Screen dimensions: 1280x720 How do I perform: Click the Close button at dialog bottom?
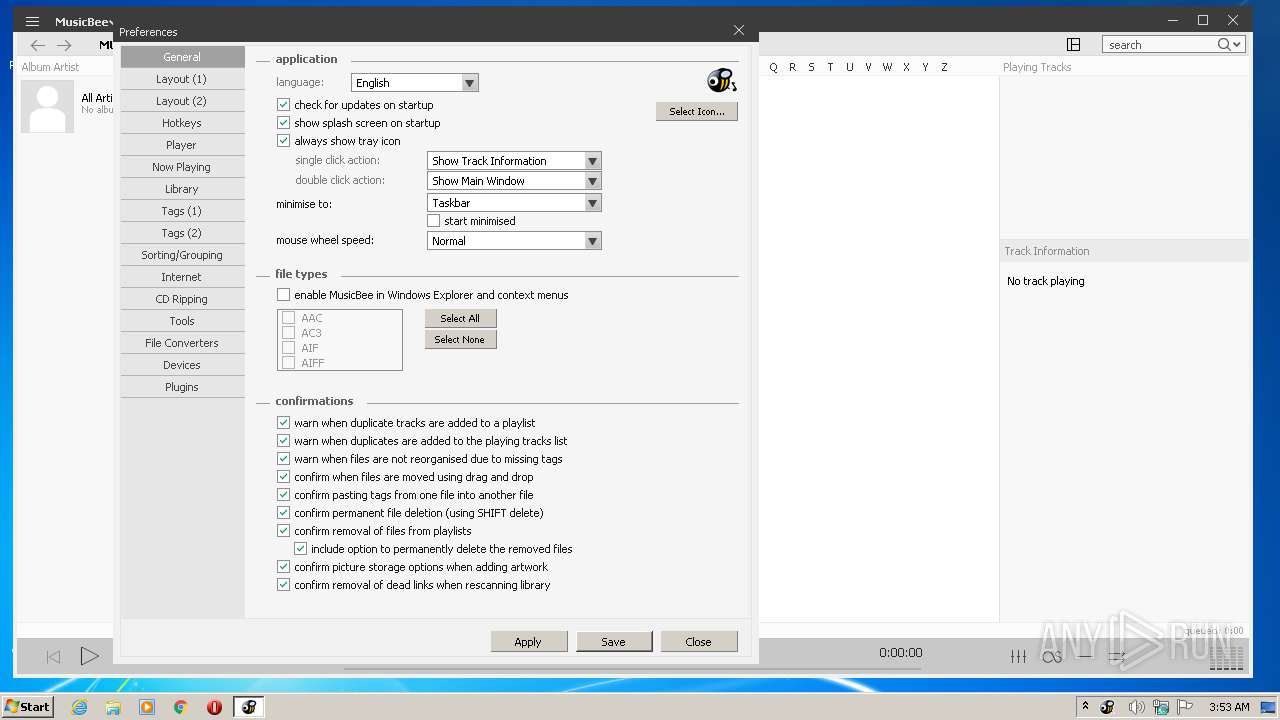point(699,641)
